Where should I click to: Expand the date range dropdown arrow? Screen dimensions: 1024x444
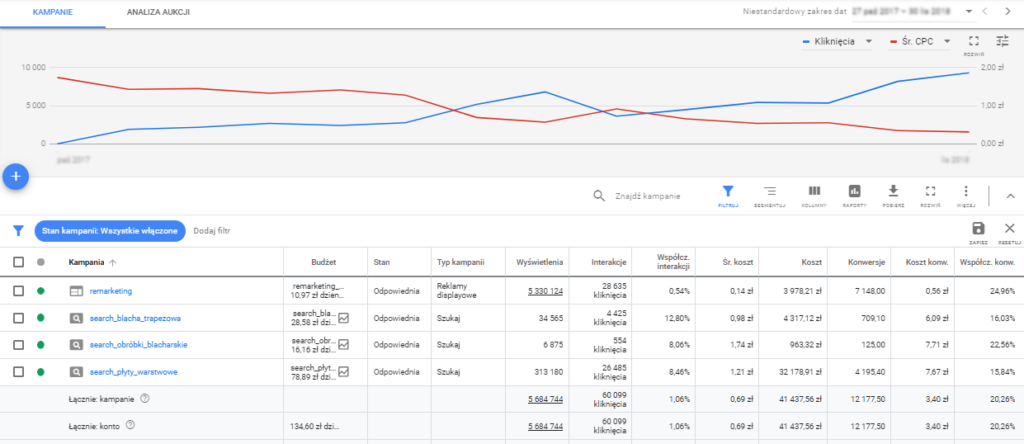click(969, 12)
